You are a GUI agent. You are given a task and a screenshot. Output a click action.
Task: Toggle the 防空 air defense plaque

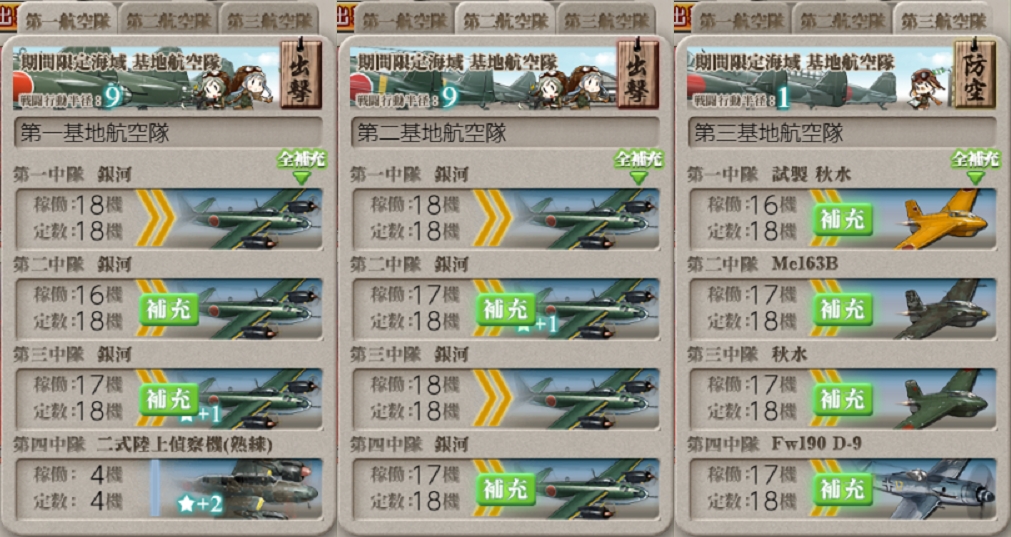[x=975, y=75]
